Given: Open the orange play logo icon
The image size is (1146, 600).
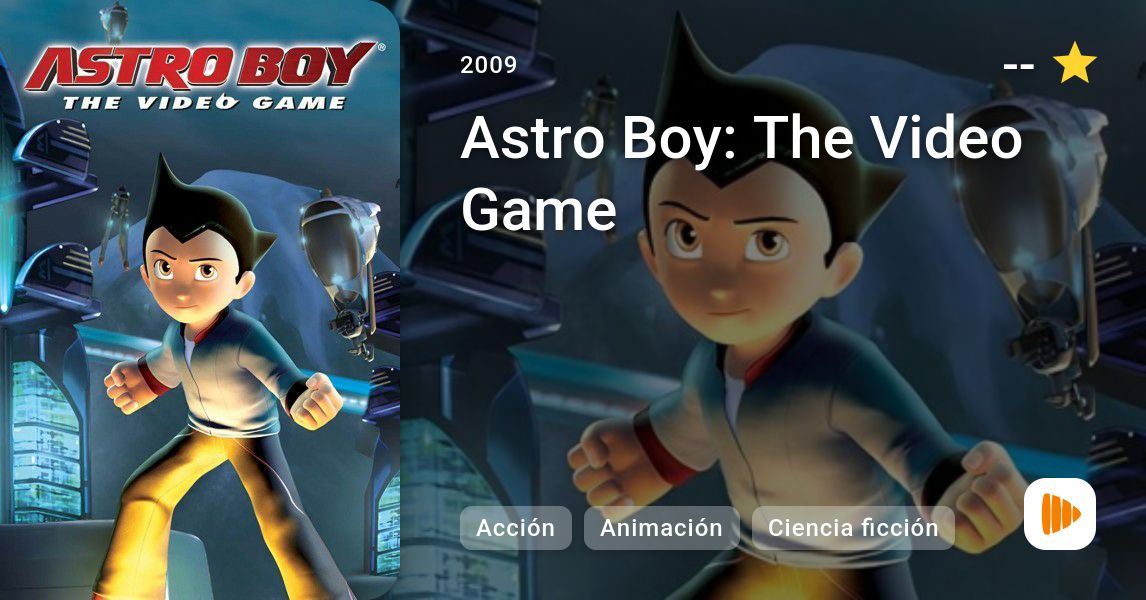Looking at the screenshot, I should click(1060, 514).
